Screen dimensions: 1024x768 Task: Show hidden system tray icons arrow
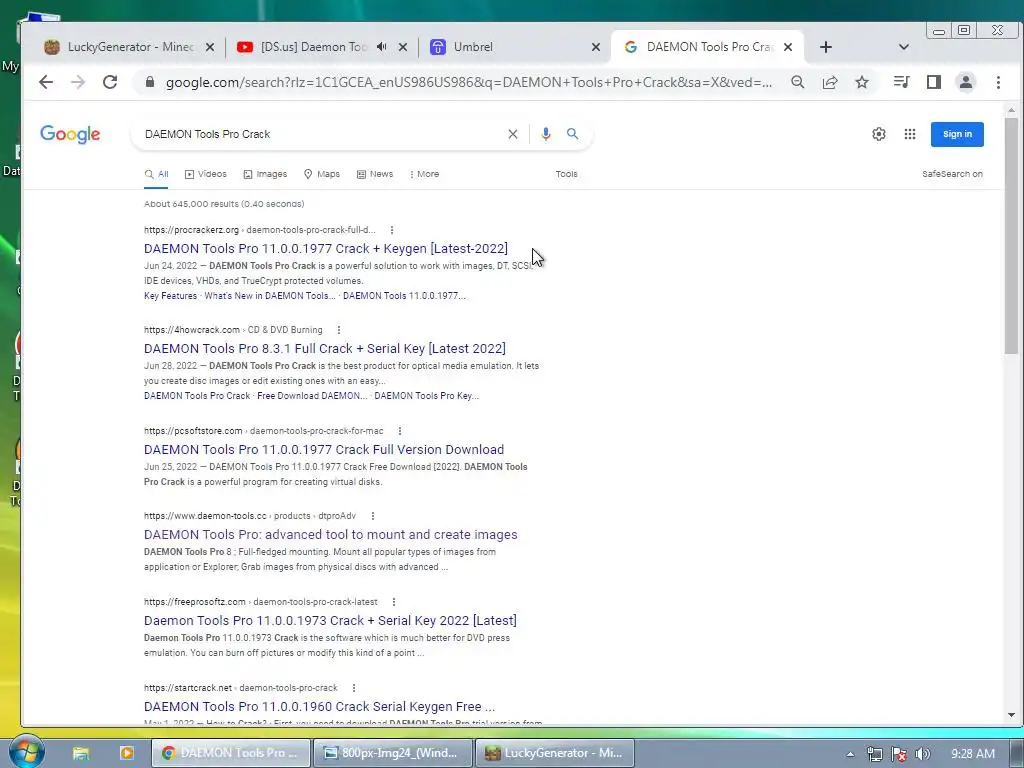(x=850, y=754)
